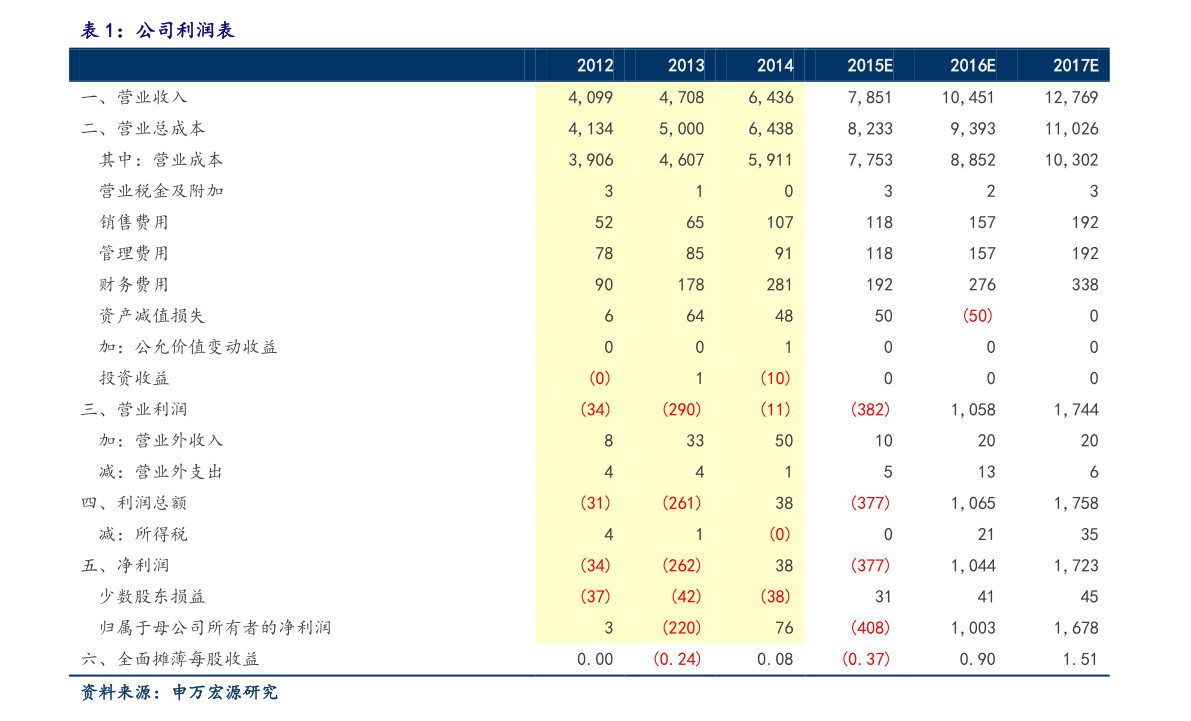This screenshot has height=721, width=1191.
Task: Click the row label '减:营业外支出'
Action: pyautogui.click(x=161, y=471)
